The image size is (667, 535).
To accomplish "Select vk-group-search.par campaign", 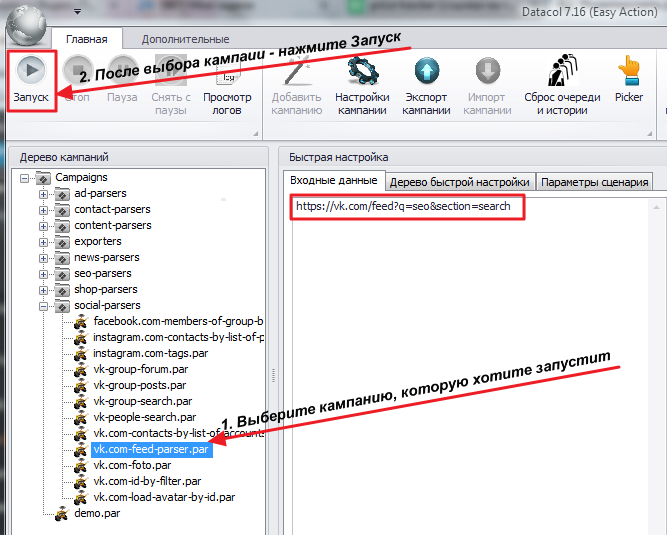I will (143, 401).
